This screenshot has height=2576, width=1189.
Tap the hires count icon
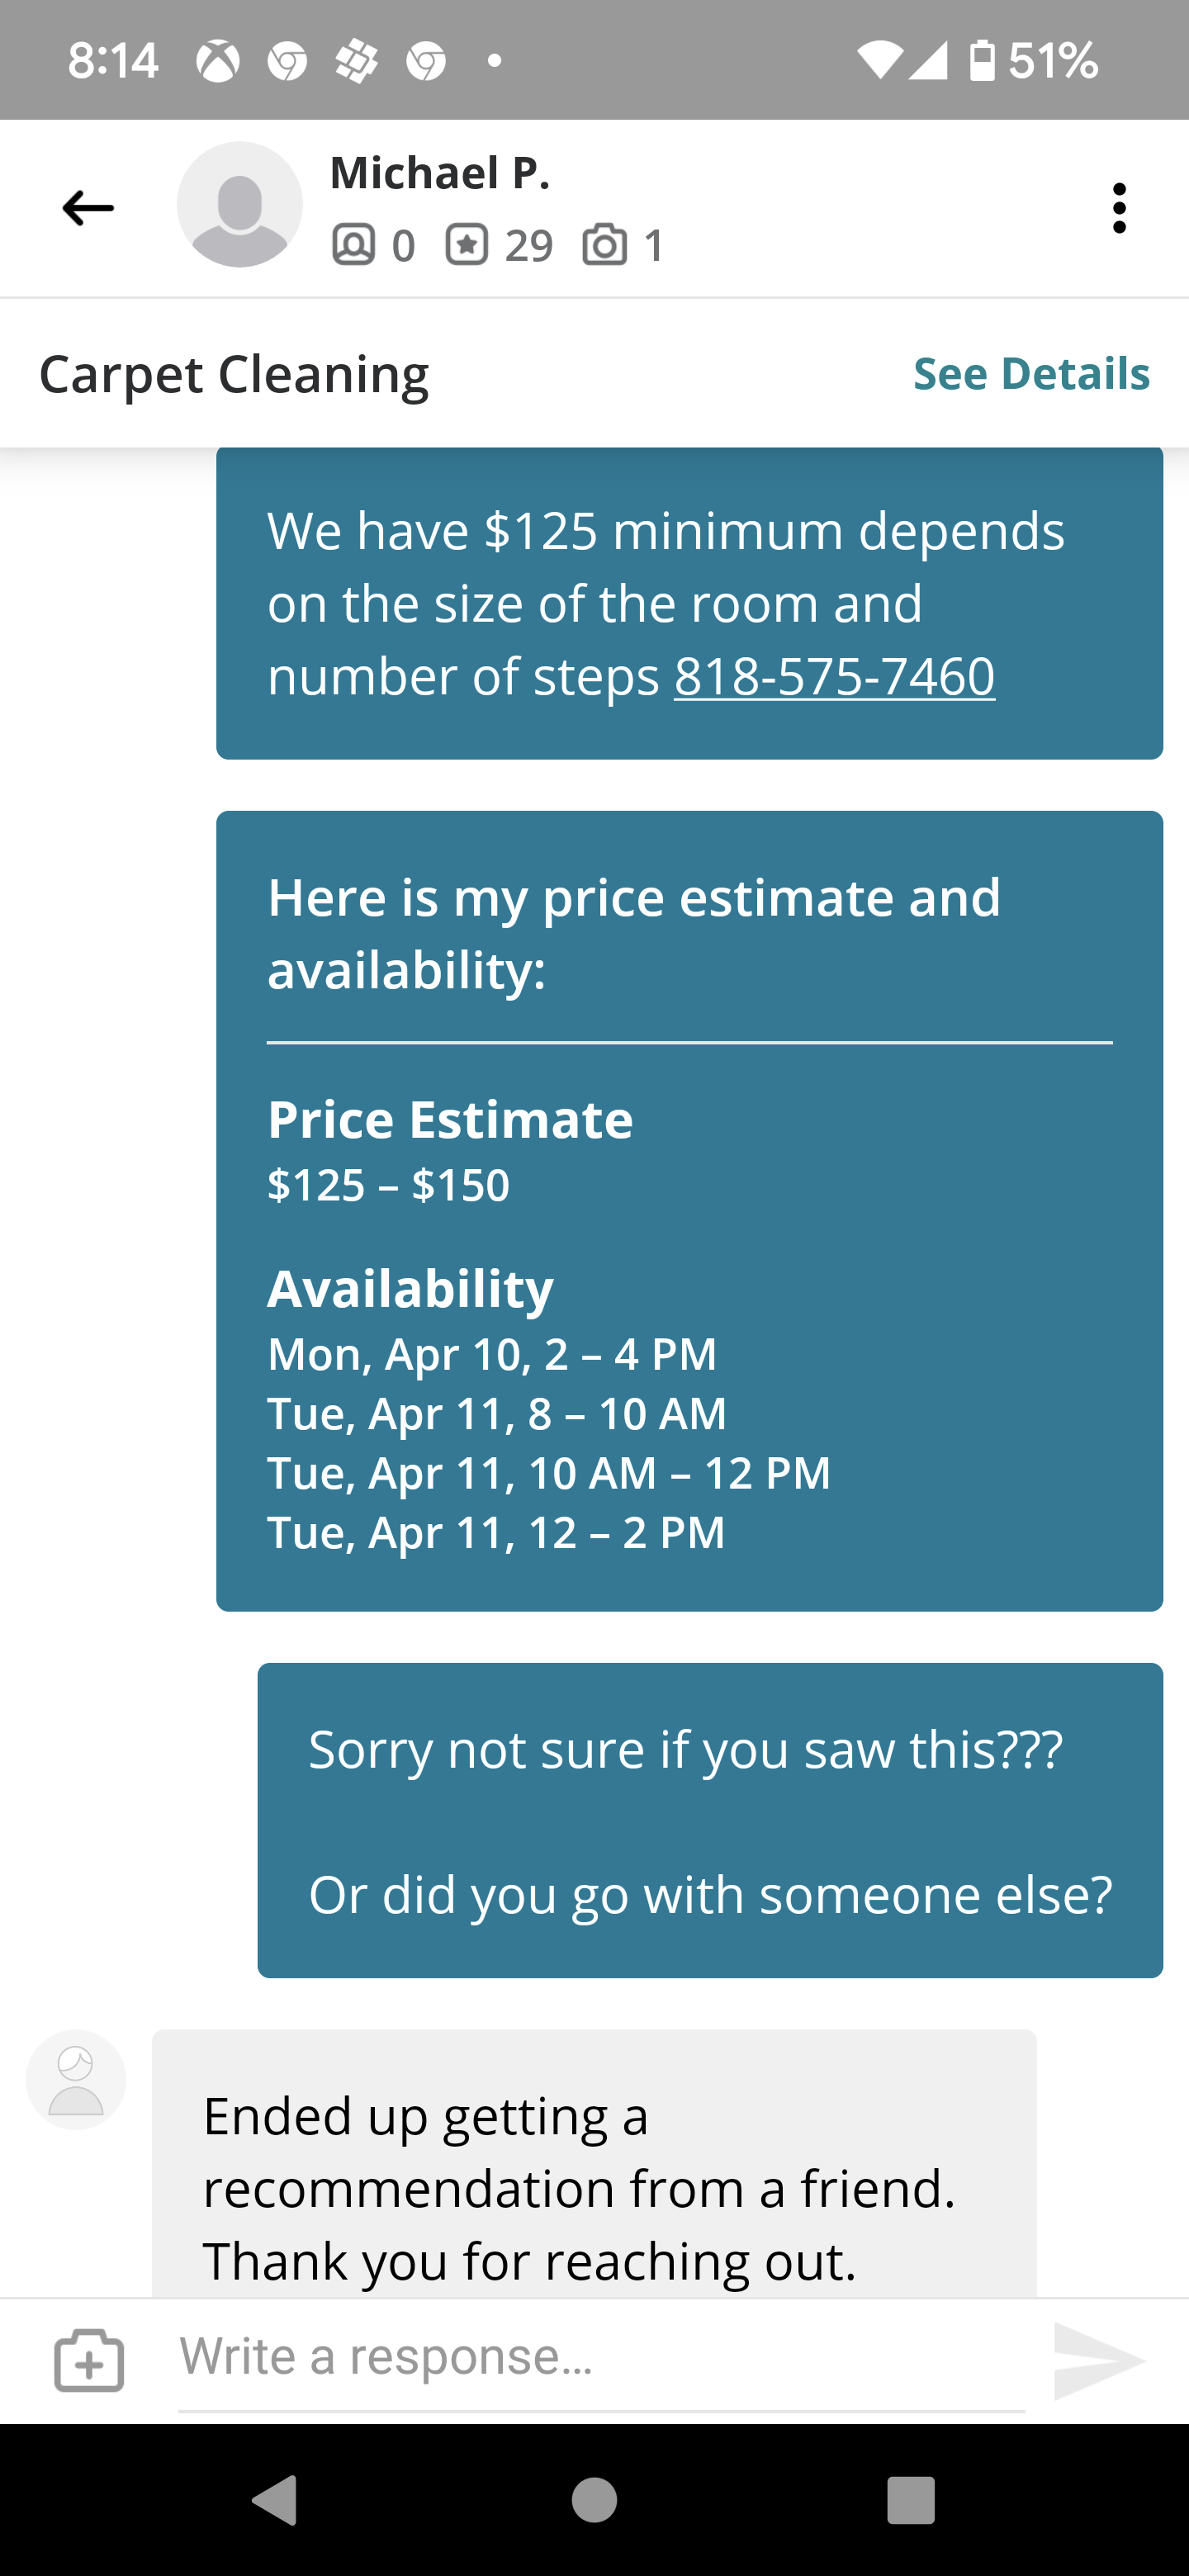pos(354,245)
